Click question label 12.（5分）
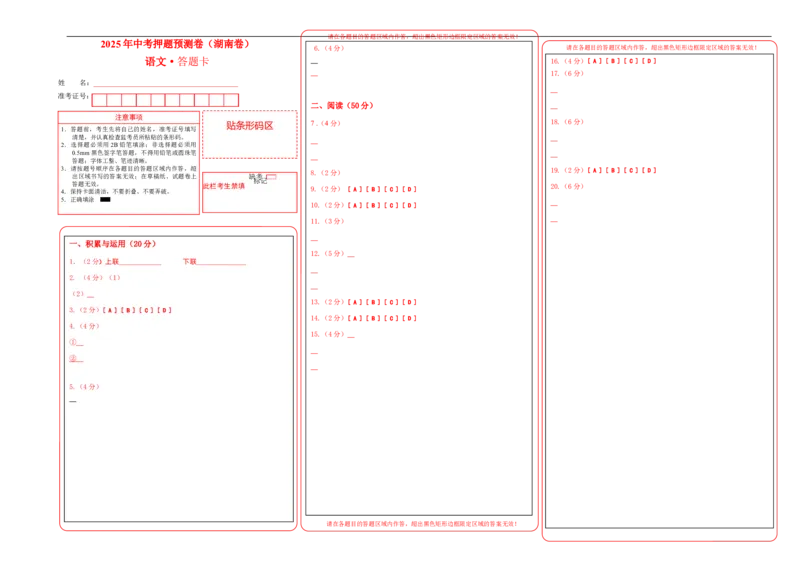800x566 pixels. point(328,254)
